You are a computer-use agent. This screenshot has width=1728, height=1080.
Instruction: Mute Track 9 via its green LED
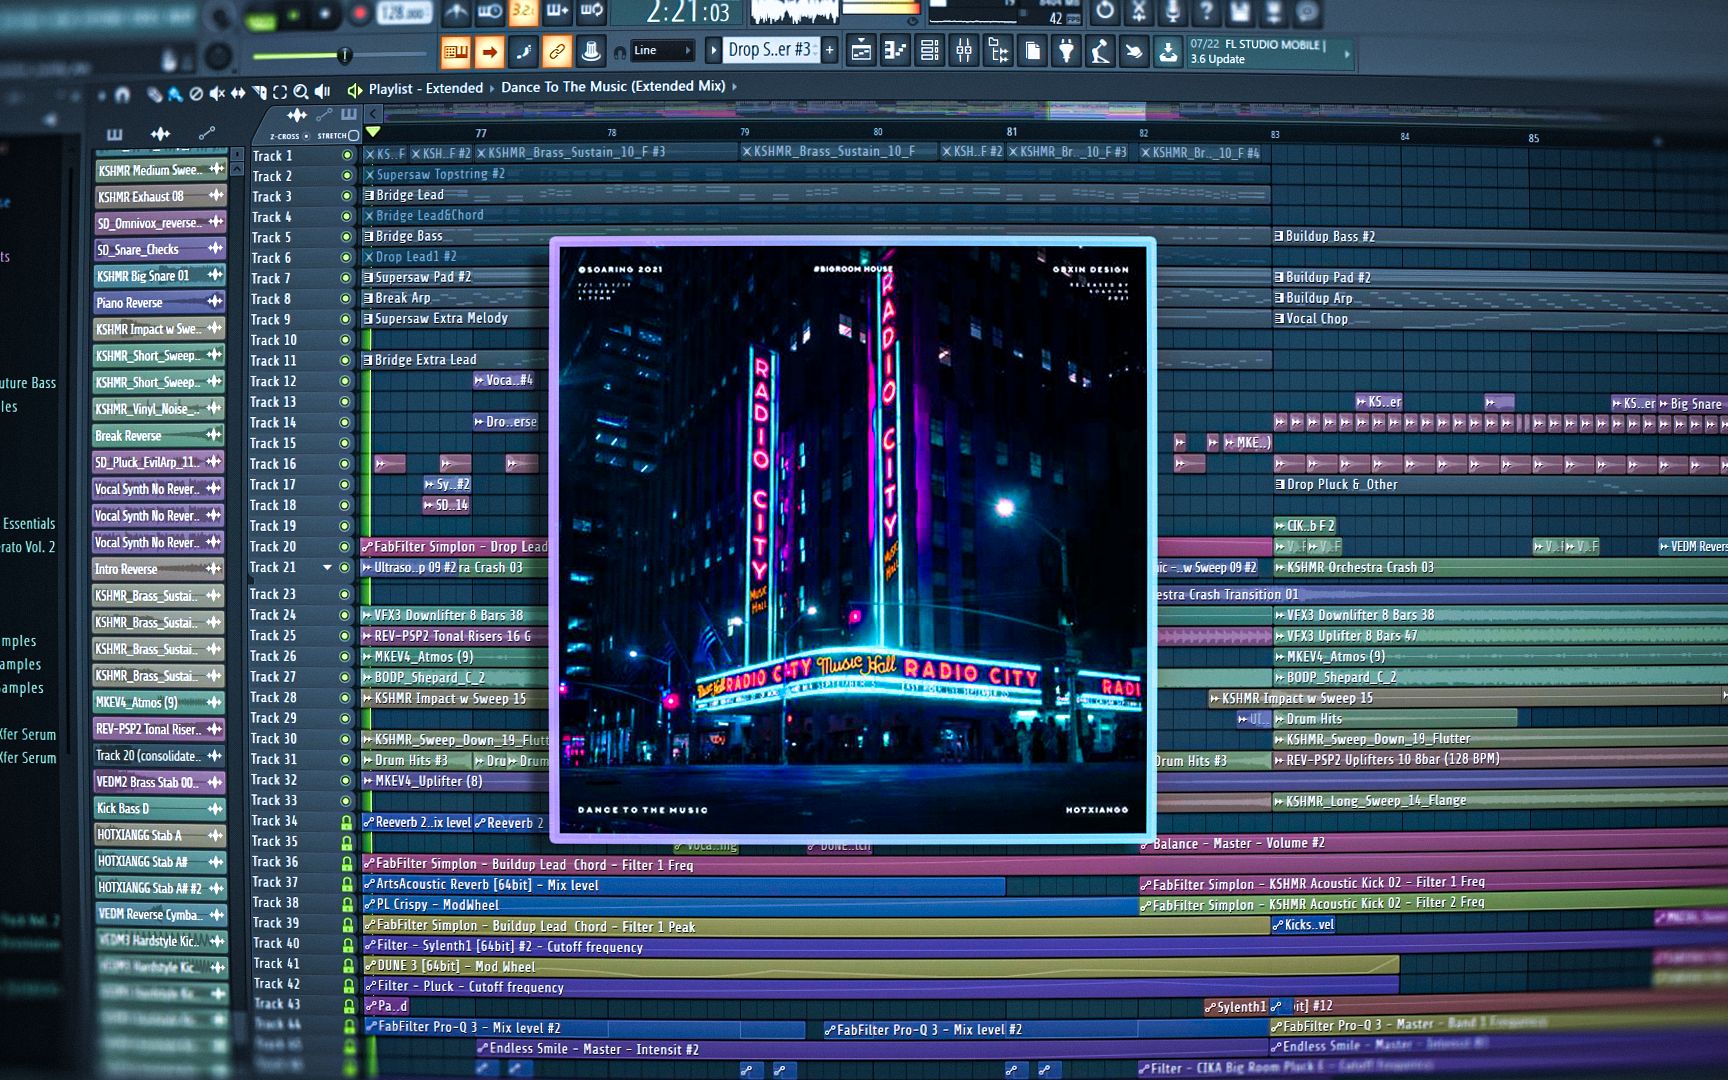coord(347,320)
